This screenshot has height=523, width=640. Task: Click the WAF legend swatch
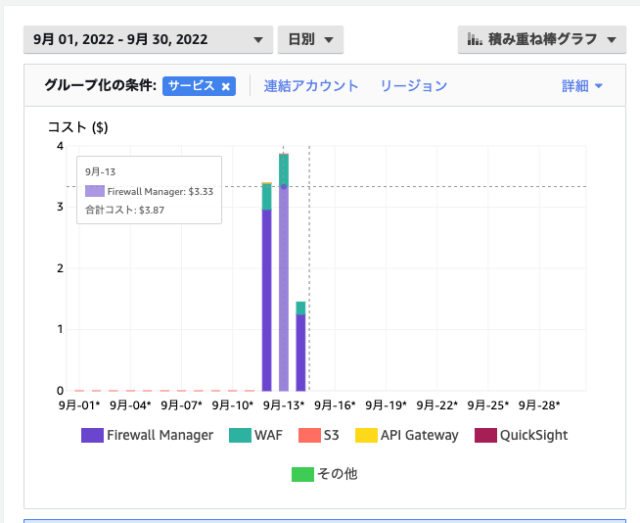click(240, 435)
